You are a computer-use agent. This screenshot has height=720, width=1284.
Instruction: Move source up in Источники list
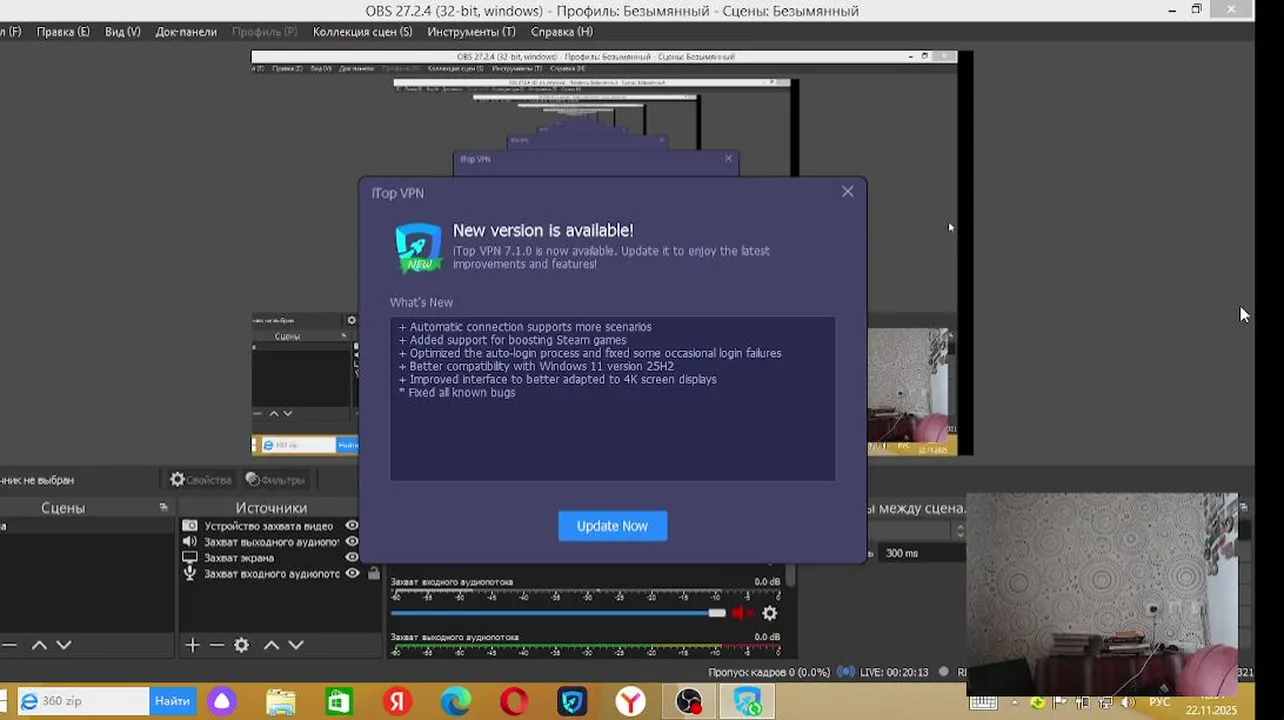pos(271,646)
